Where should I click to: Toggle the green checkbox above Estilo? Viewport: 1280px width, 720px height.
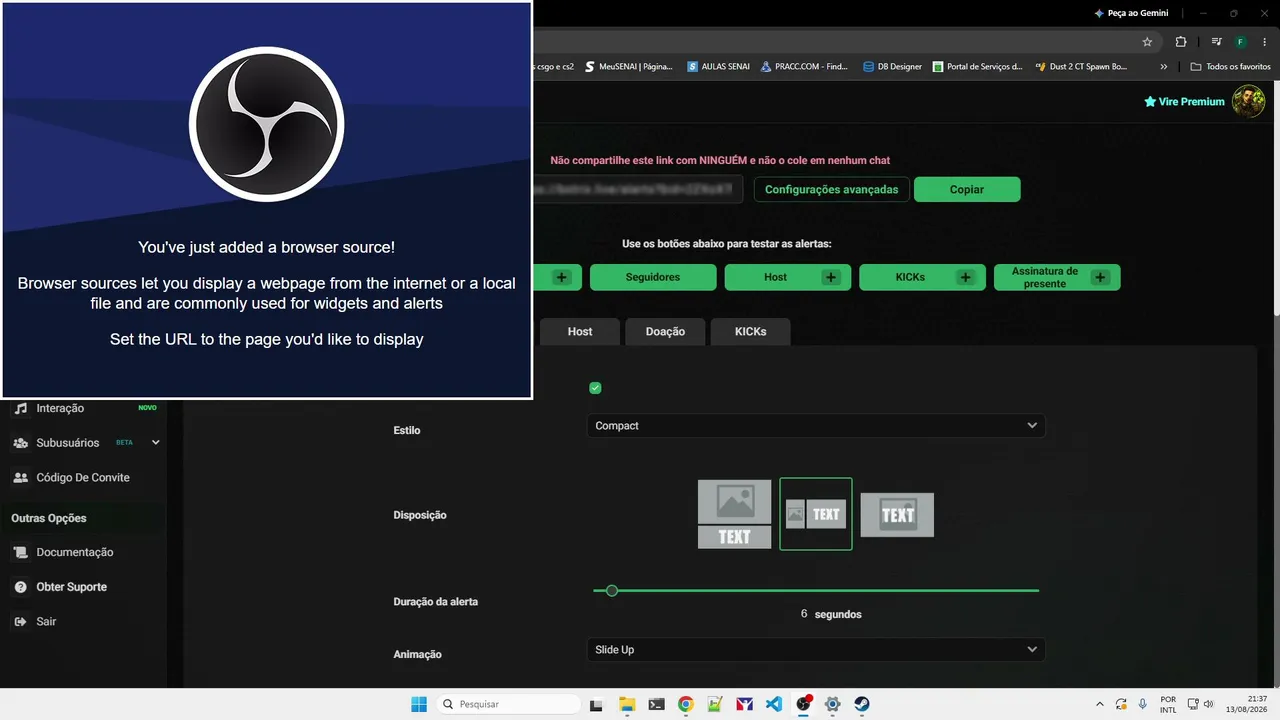595,388
